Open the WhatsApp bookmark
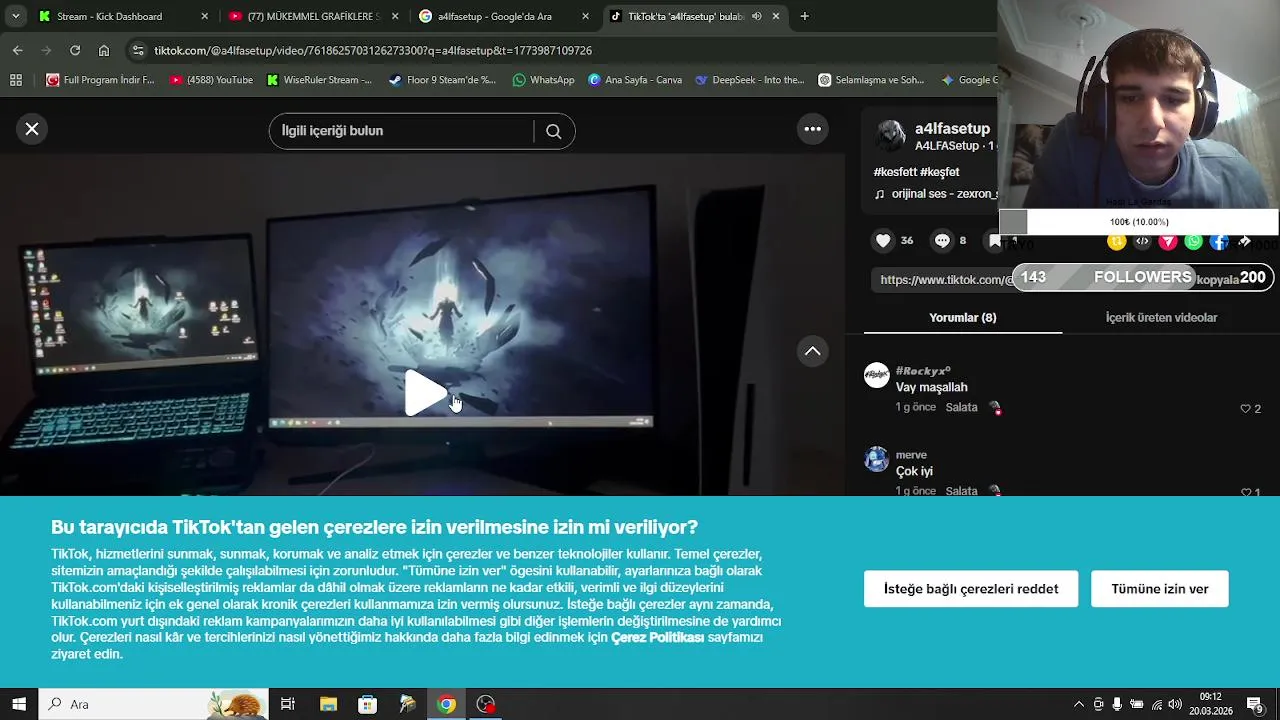1280x720 pixels. click(x=543, y=80)
